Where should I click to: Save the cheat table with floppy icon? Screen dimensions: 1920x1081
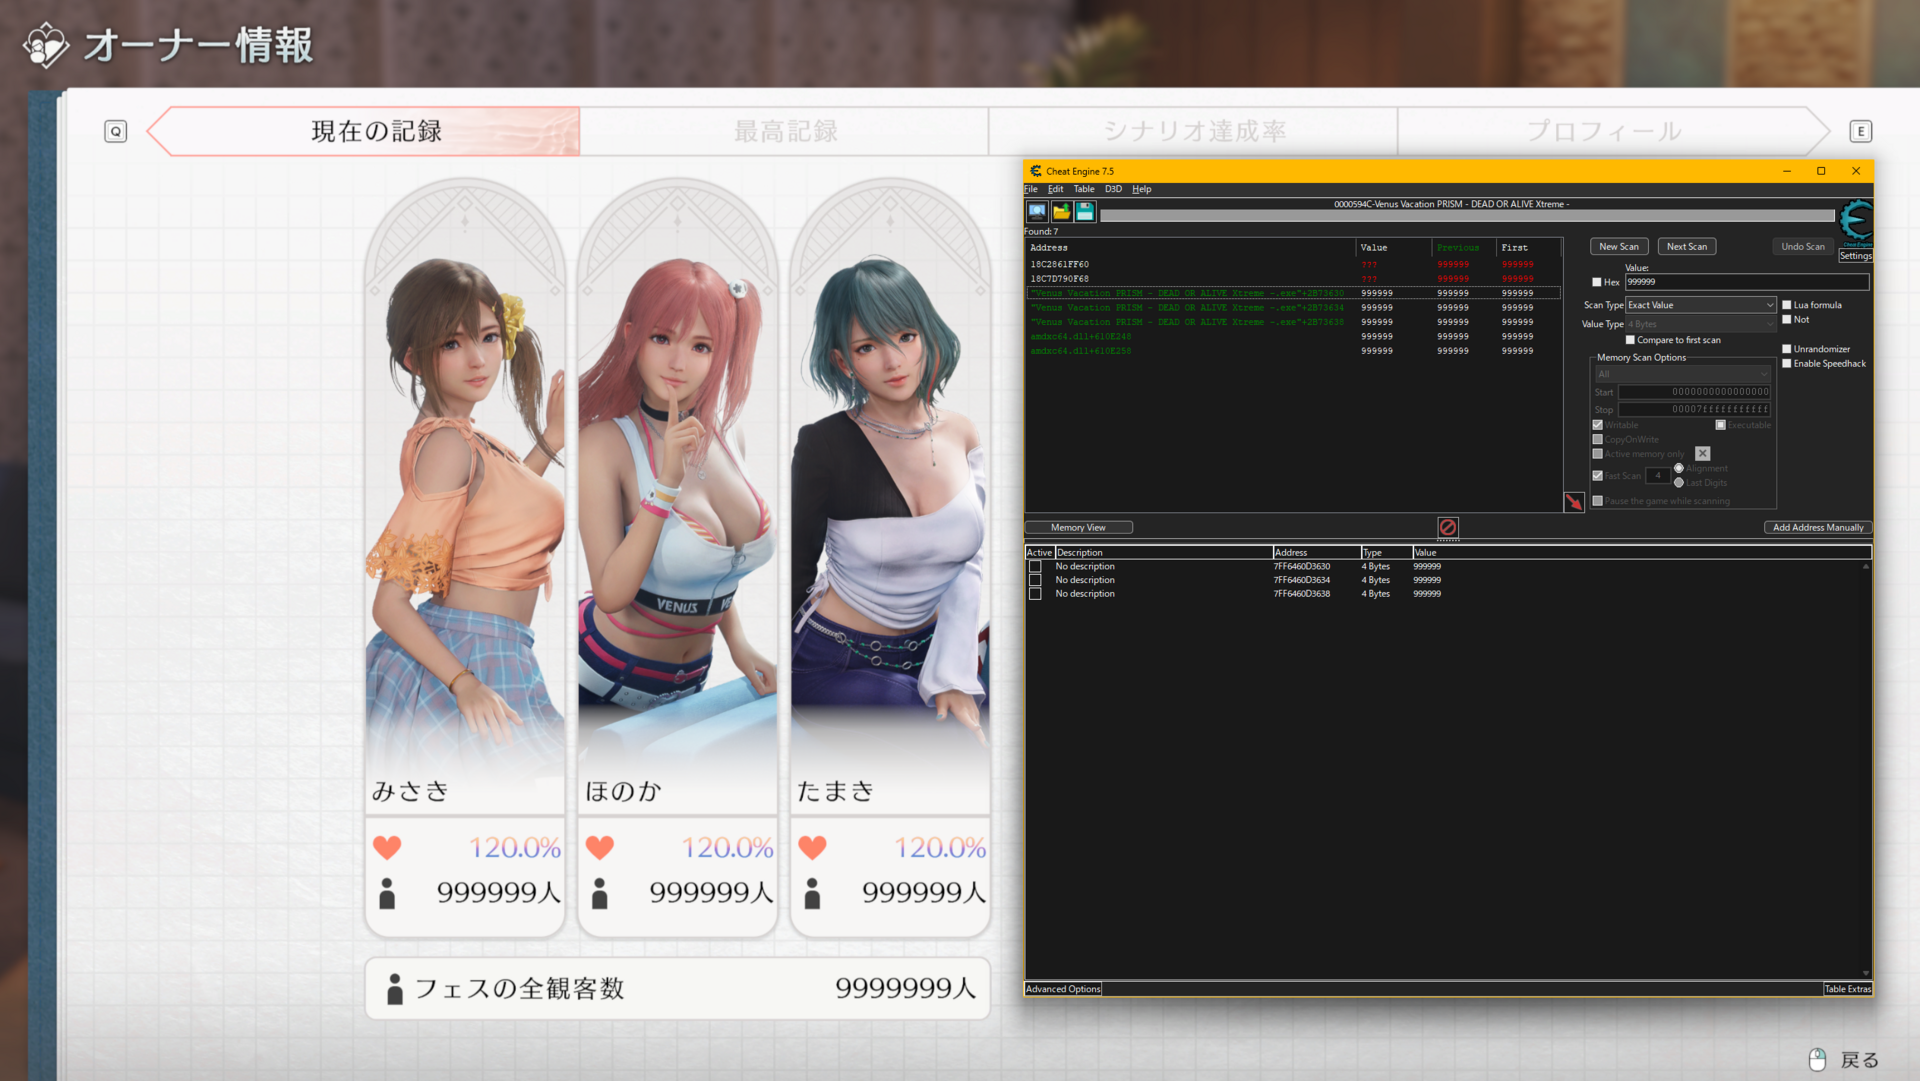pyautogui.click(x=1085, y=211)
